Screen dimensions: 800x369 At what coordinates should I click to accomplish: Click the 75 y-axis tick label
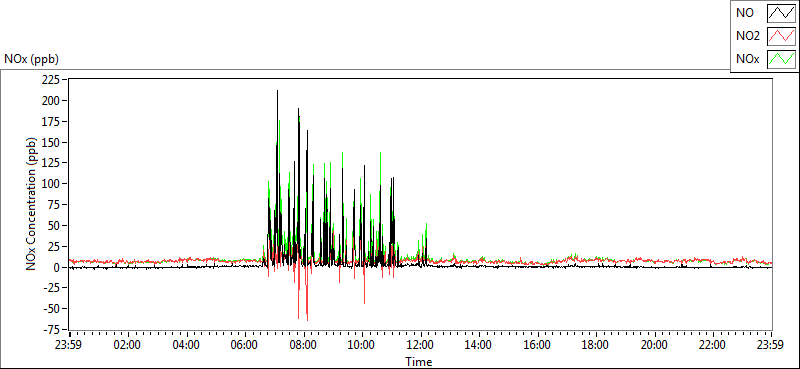(55, 204)
